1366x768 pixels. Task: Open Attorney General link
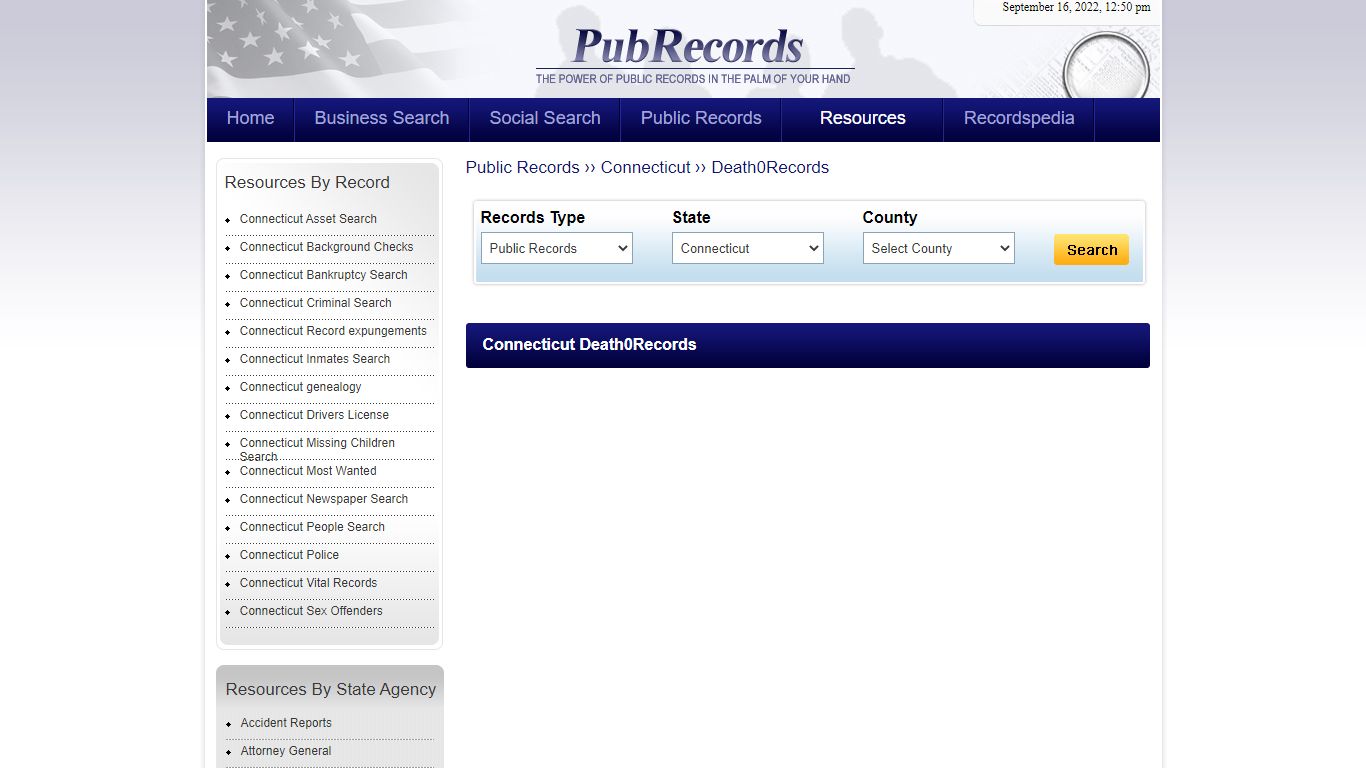286,751
